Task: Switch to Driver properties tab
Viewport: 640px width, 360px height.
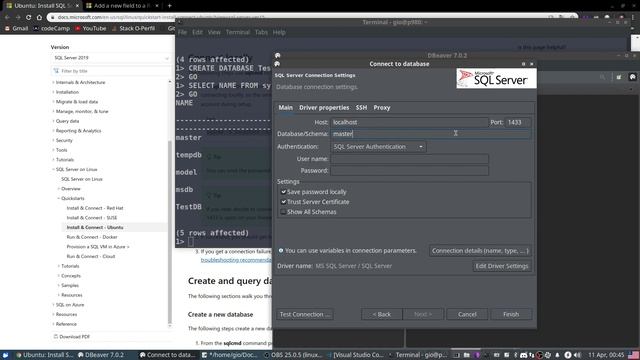Action: pos(324,108)
